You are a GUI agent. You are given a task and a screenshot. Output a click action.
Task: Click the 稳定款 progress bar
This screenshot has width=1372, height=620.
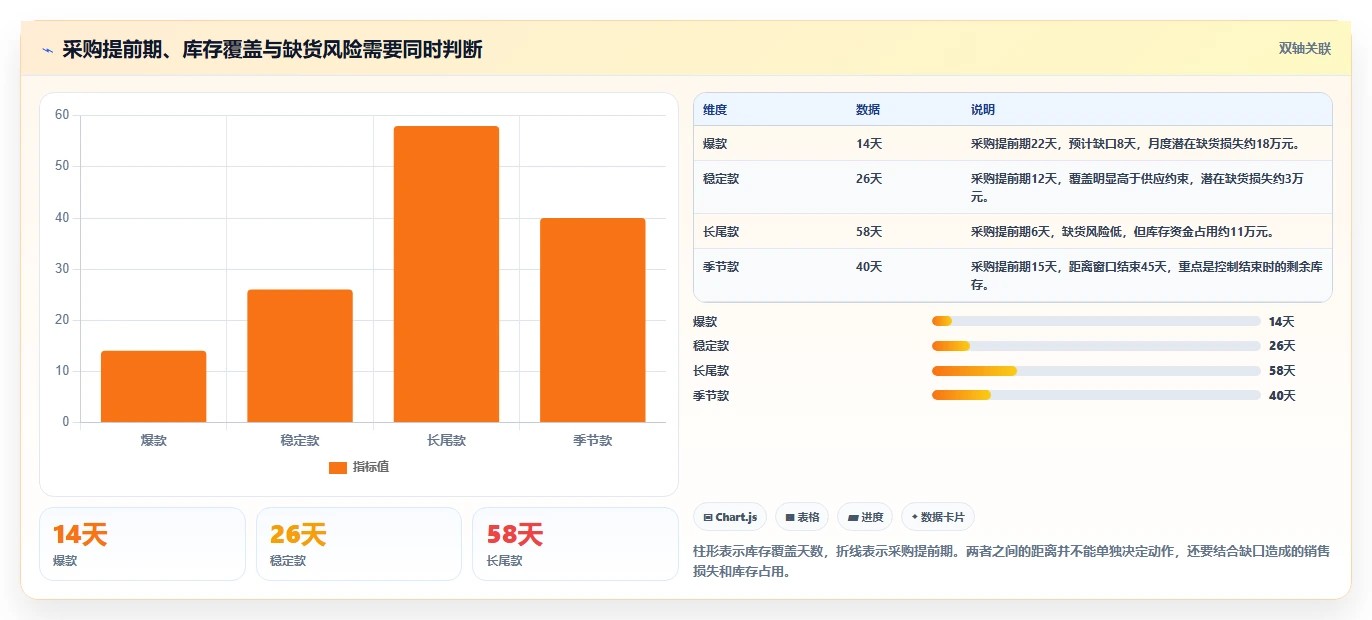point(1095,346)
